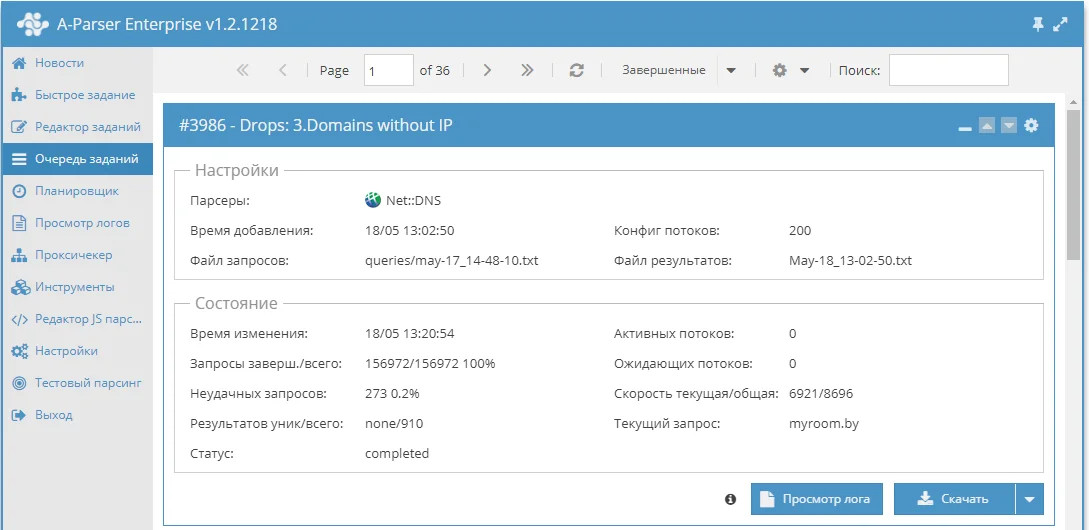The width and height of the screenshot is (1089, 530).
Task: Toggle fullscreen expand icon in header
Action: [1061, 24]
